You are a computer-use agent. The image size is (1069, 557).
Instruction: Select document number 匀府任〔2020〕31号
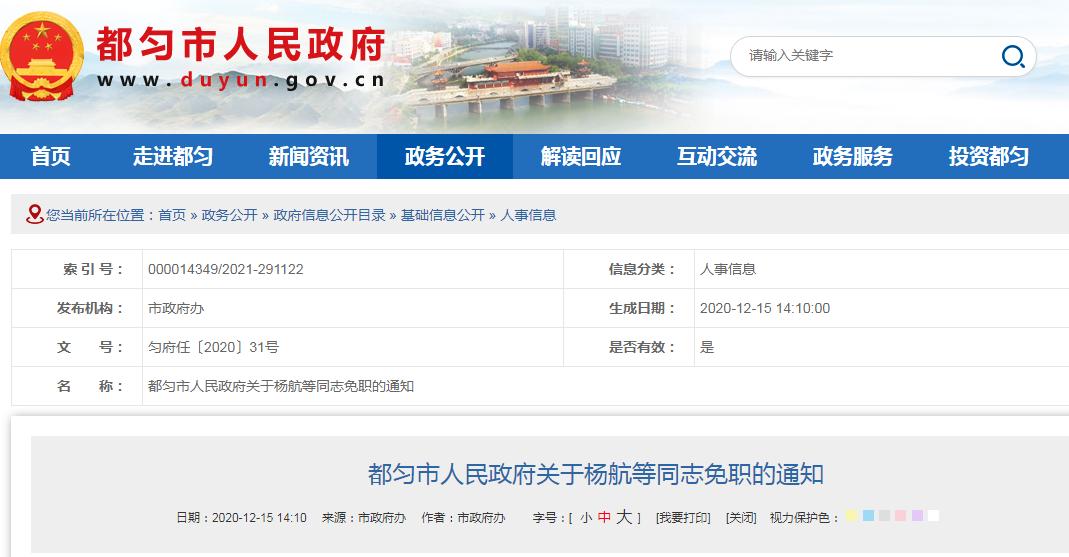[213, 347]
